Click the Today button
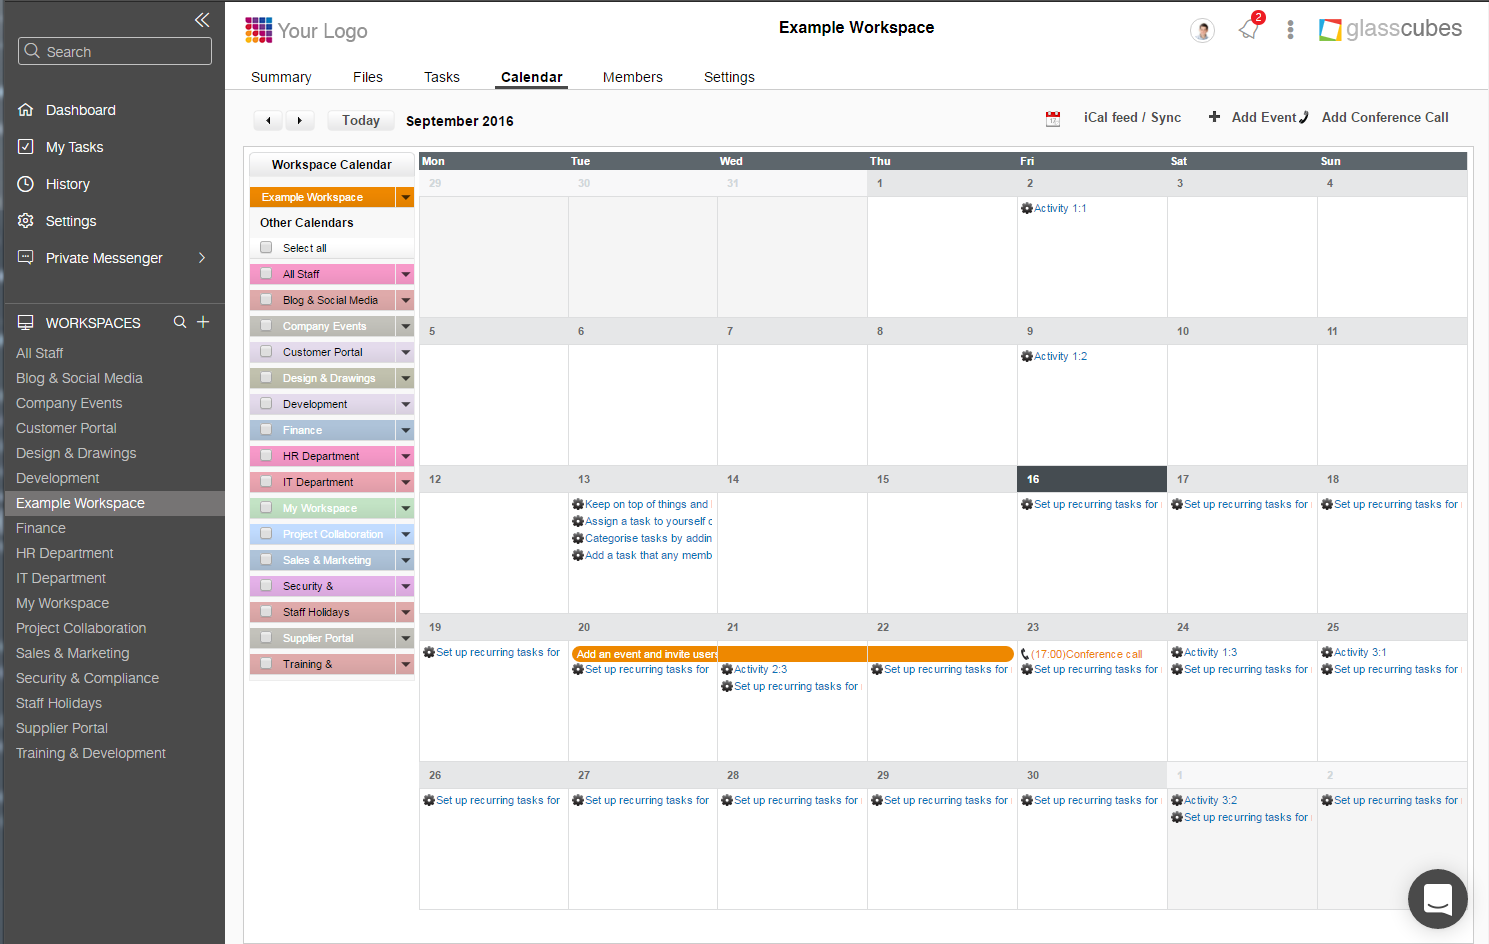This screenshot has width=1489, height=944. [360, 119]
